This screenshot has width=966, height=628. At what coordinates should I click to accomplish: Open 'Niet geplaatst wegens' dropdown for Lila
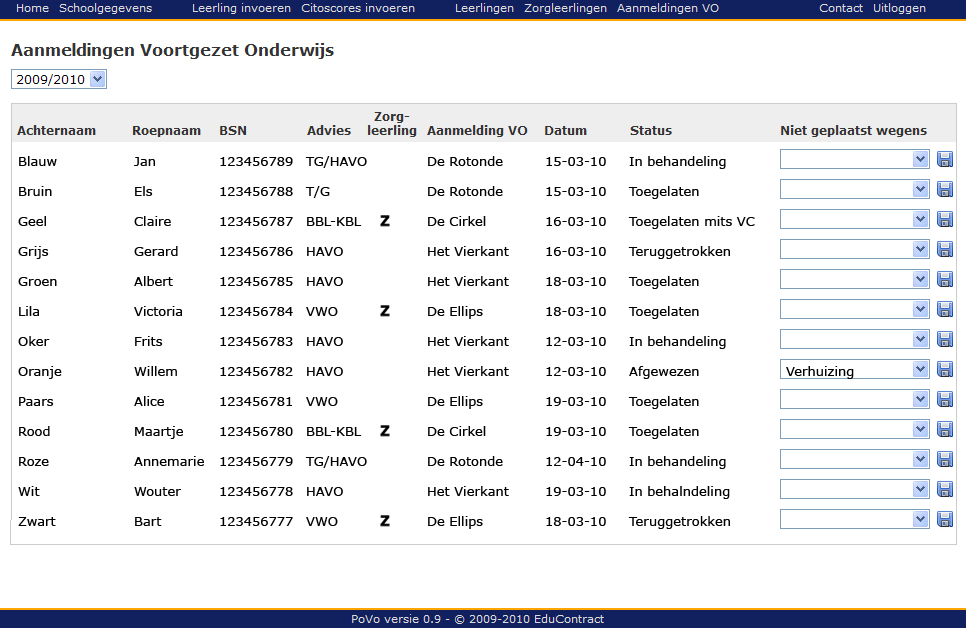854,309
